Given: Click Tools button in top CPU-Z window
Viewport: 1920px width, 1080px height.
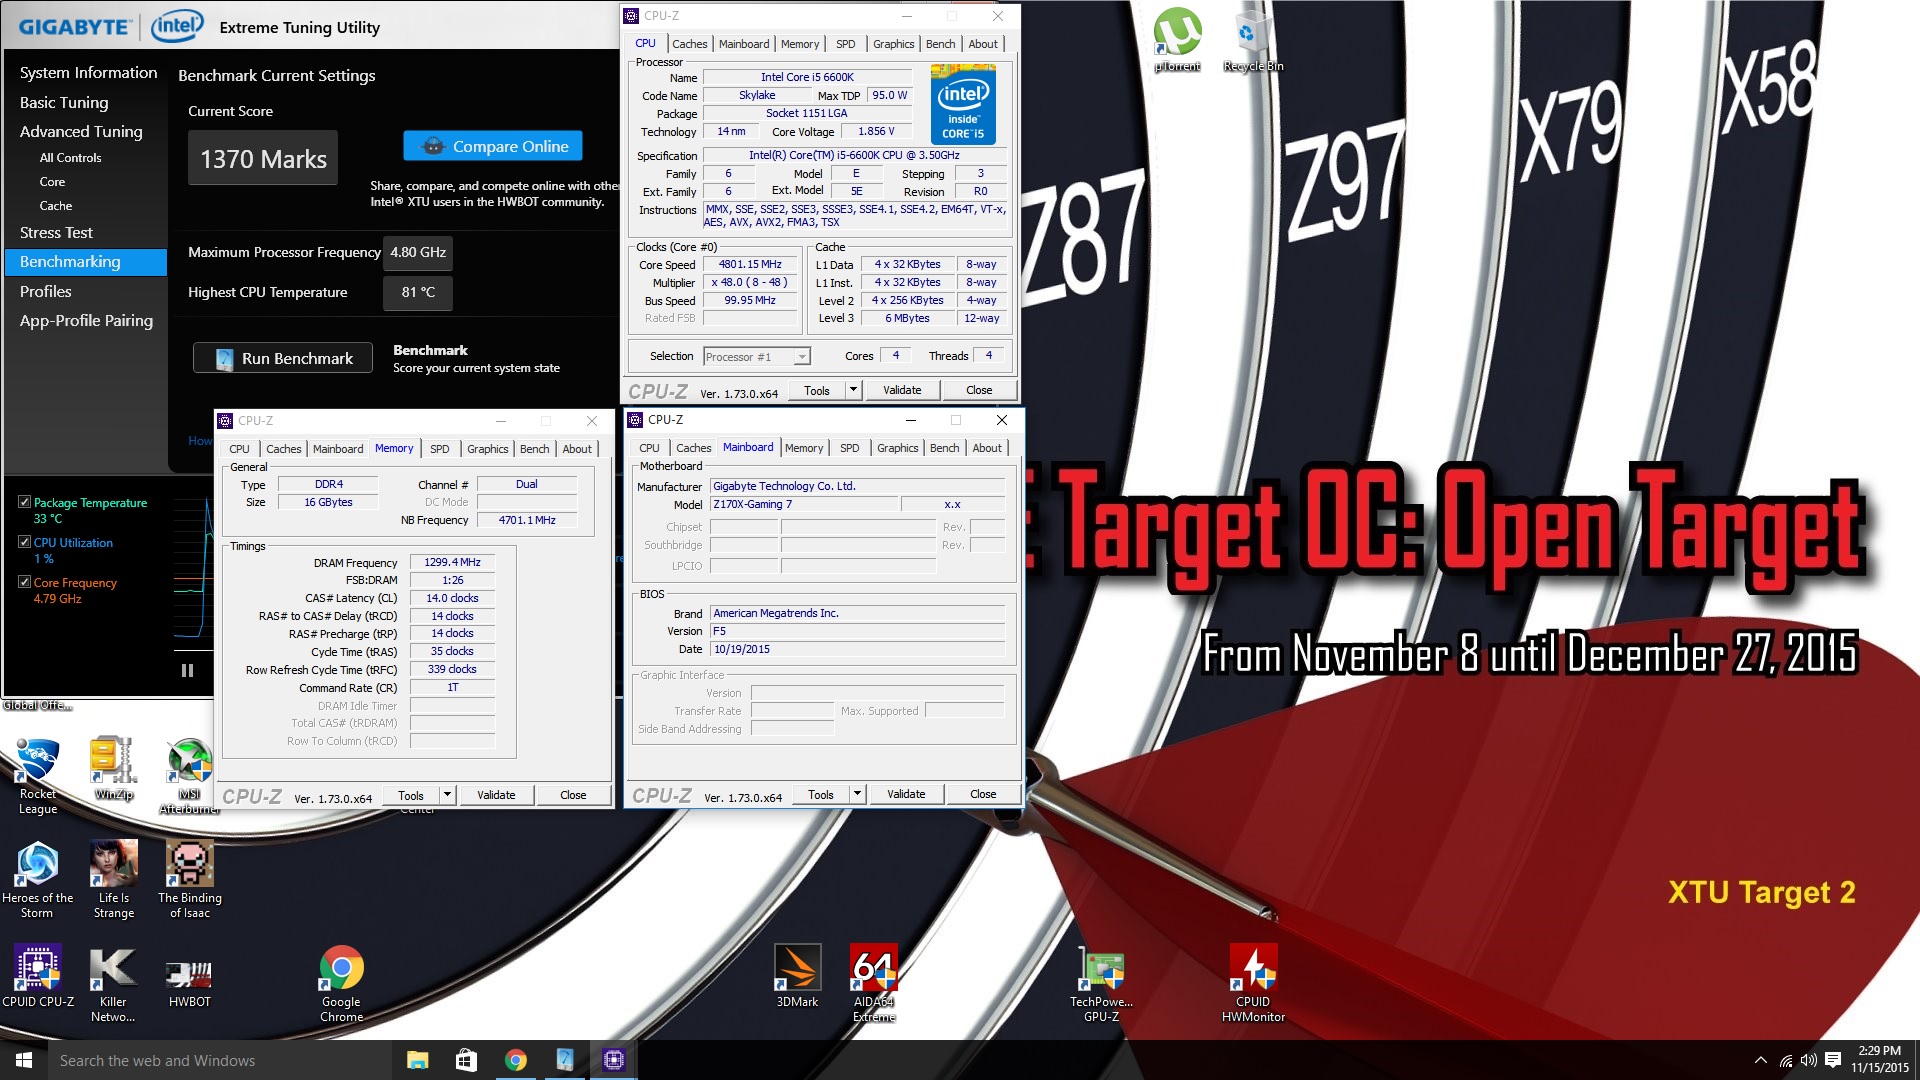Looking at the screenshot, I should coord(817,390).
